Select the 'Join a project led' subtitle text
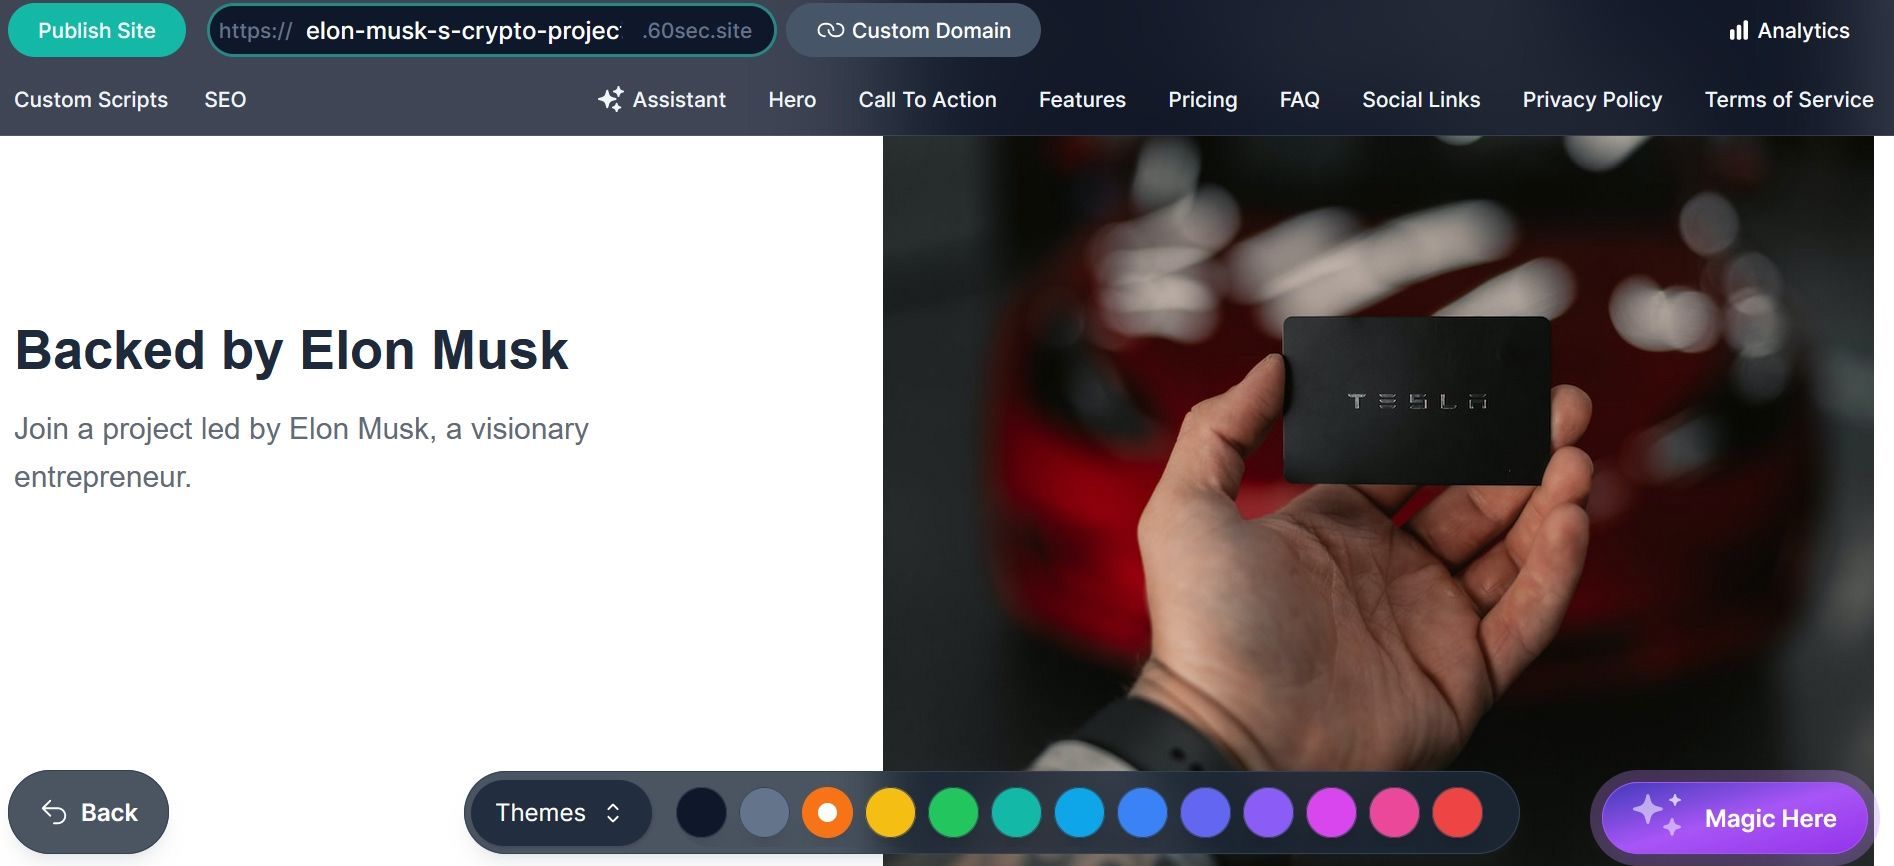Image resolution: width=1894 pixels, height=866 pixels. [301, 452]
